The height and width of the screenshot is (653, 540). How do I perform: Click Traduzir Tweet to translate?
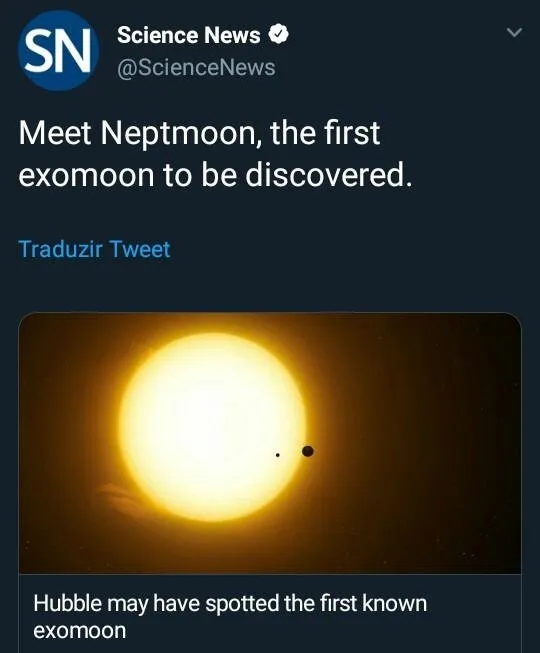(x=94, y=249)
